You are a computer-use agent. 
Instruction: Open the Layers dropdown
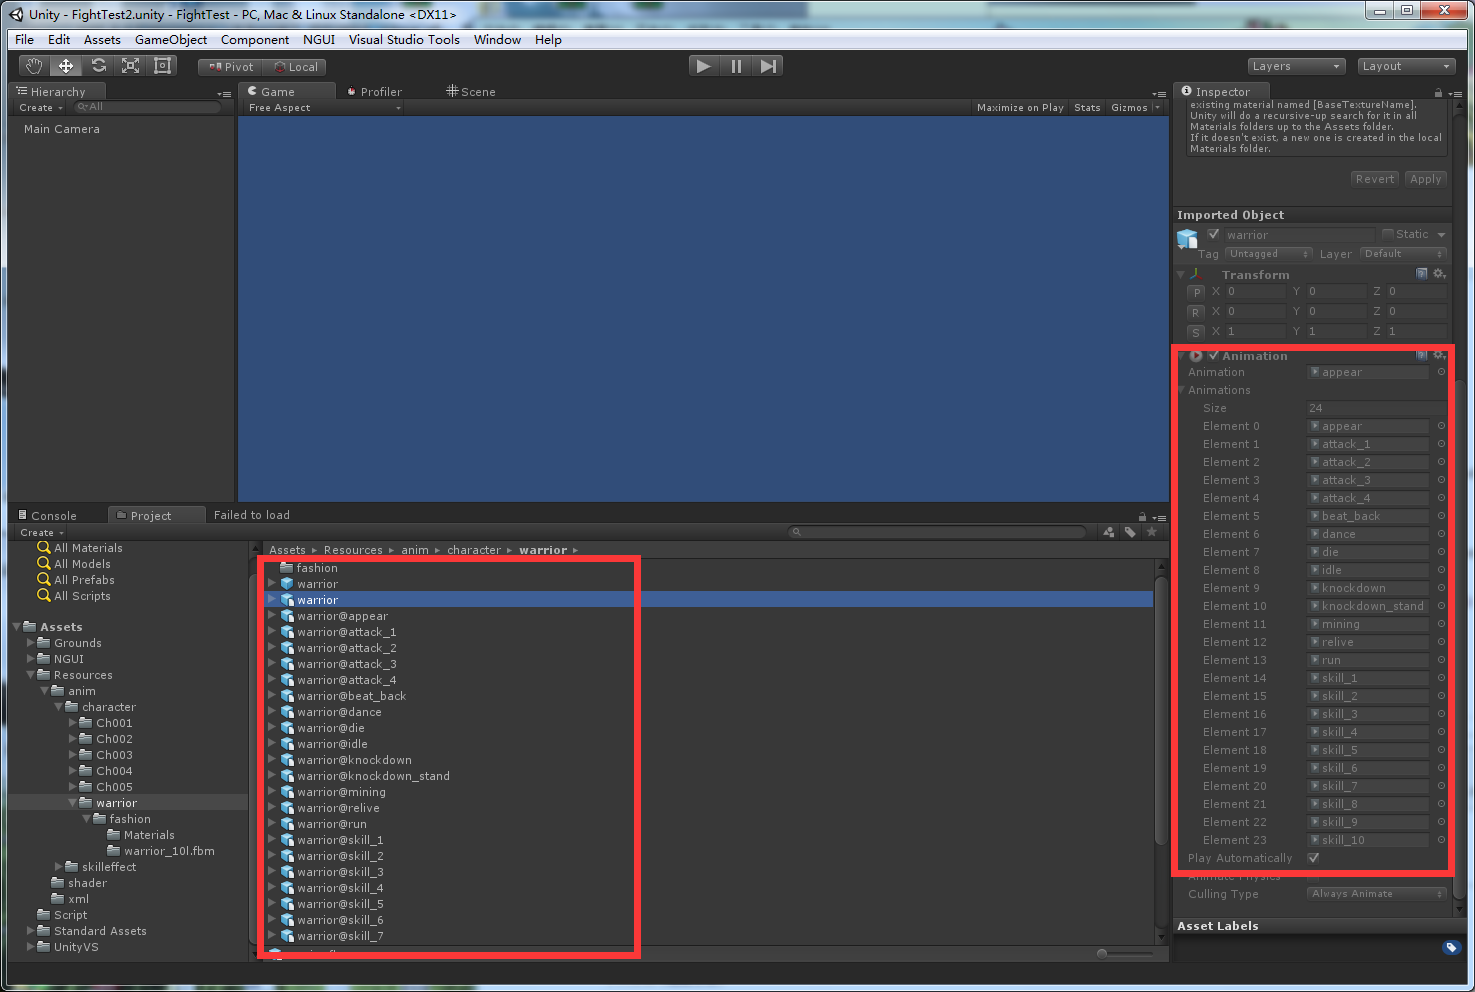(x=1296, y=65)
